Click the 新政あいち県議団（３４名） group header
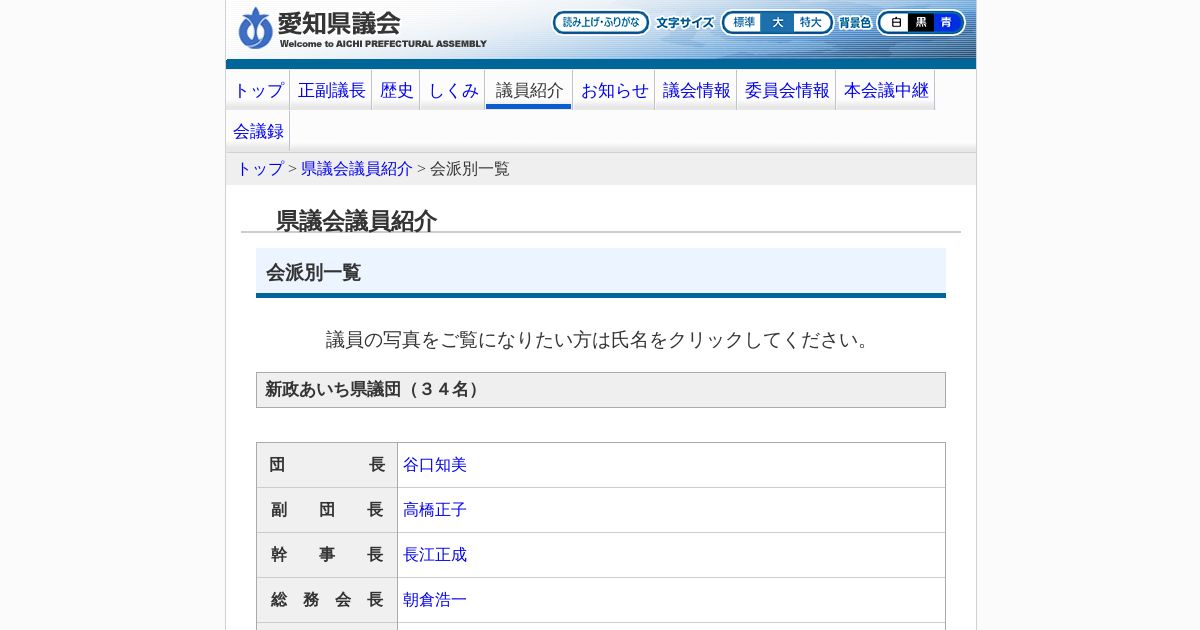The width and height of the screenshot is (1200, 630). tap(601, 390)
